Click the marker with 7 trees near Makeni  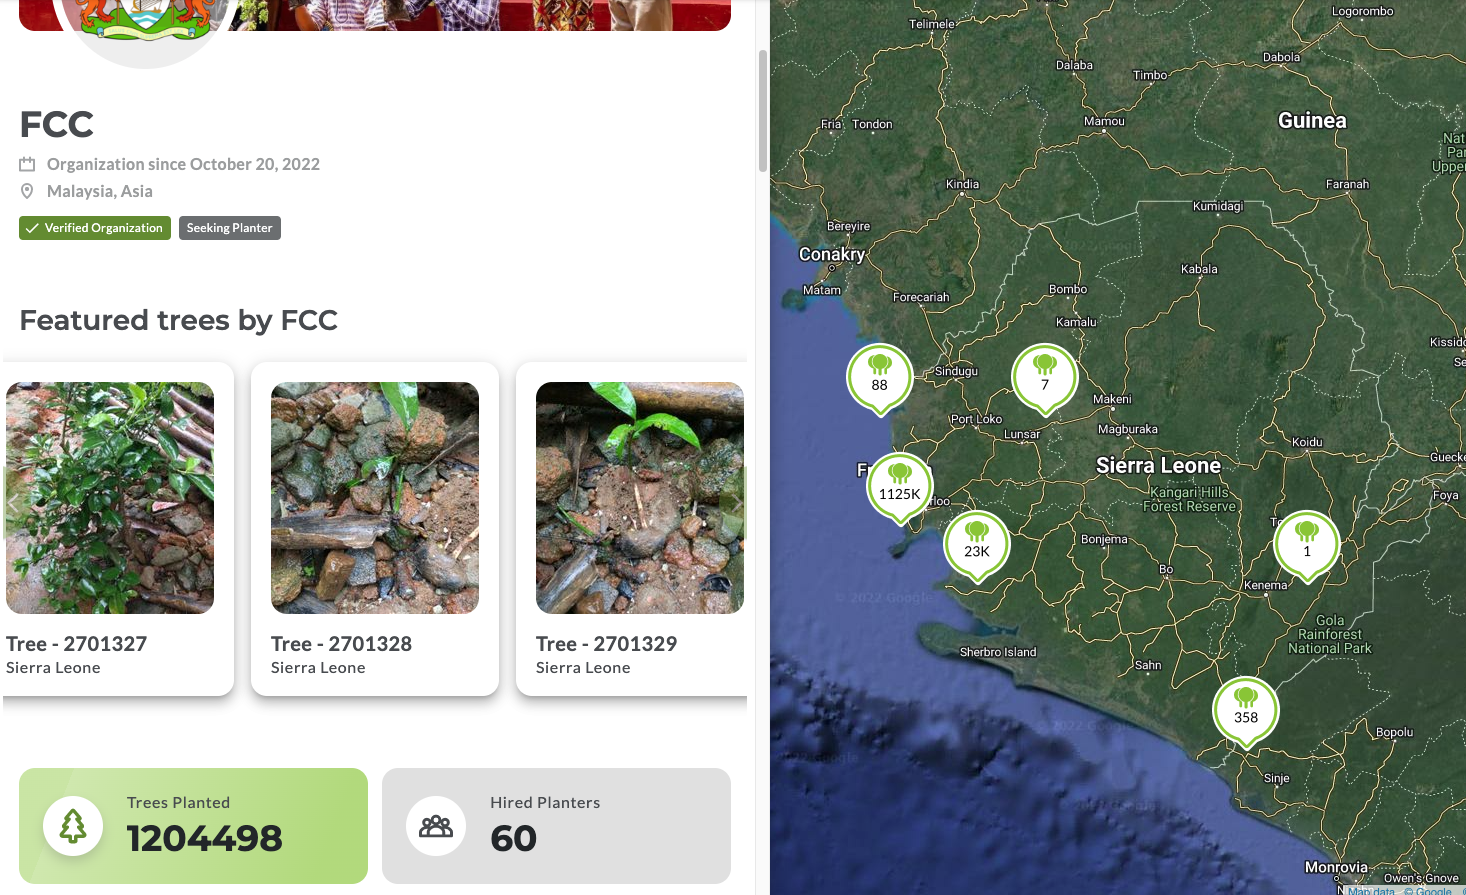click(1044, 375)
